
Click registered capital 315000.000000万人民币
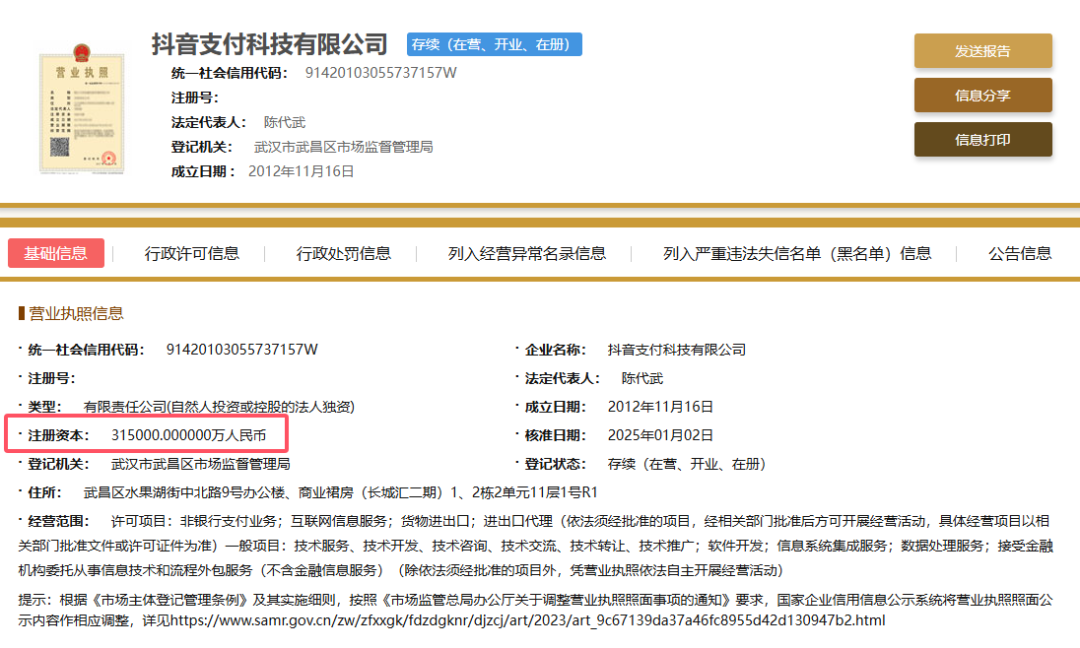(x=188, y=435)
